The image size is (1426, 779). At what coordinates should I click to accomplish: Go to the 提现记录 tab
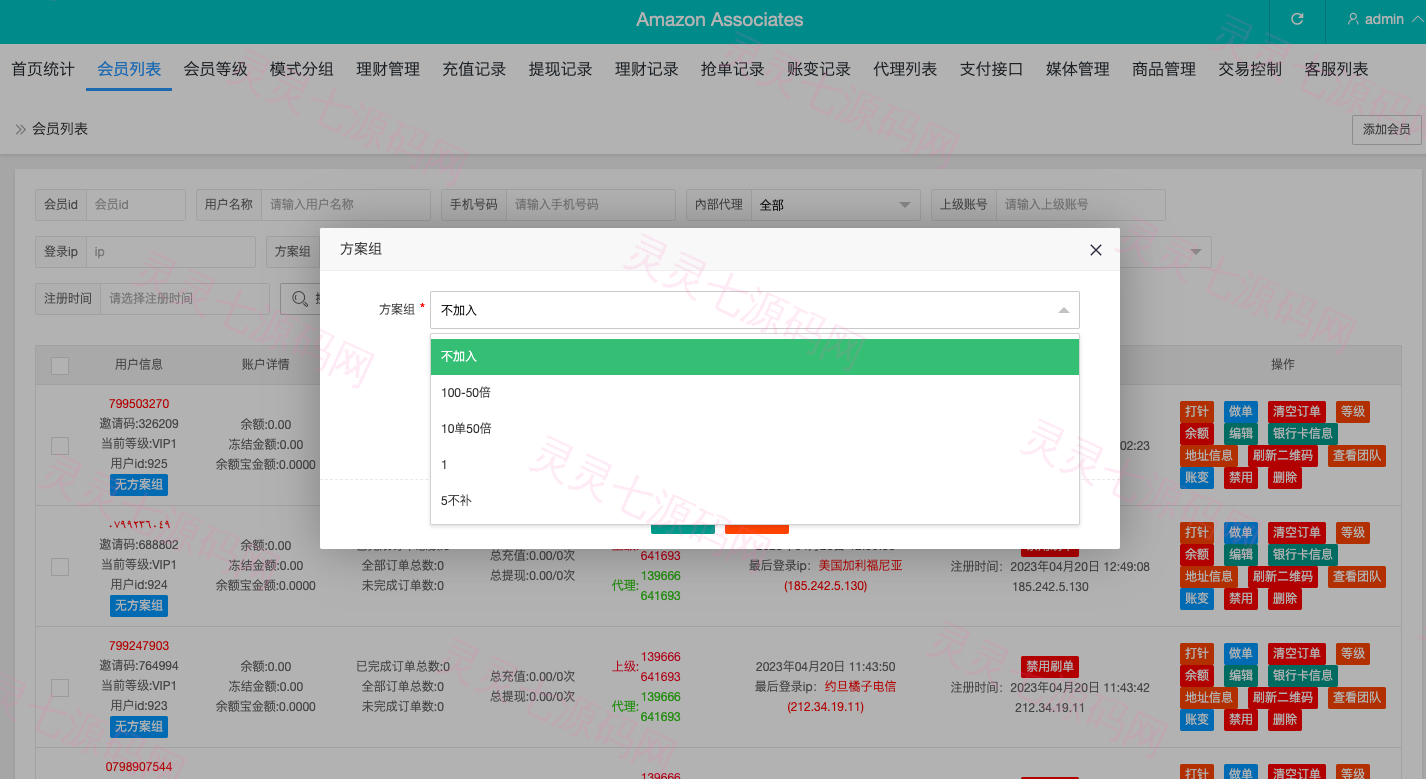tap(560, 69)
